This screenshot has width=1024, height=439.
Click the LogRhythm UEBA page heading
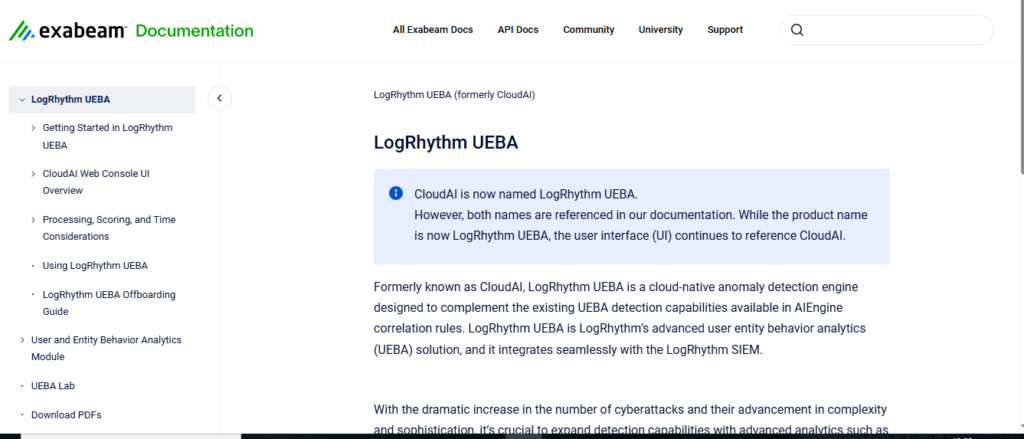coord(445,142)
